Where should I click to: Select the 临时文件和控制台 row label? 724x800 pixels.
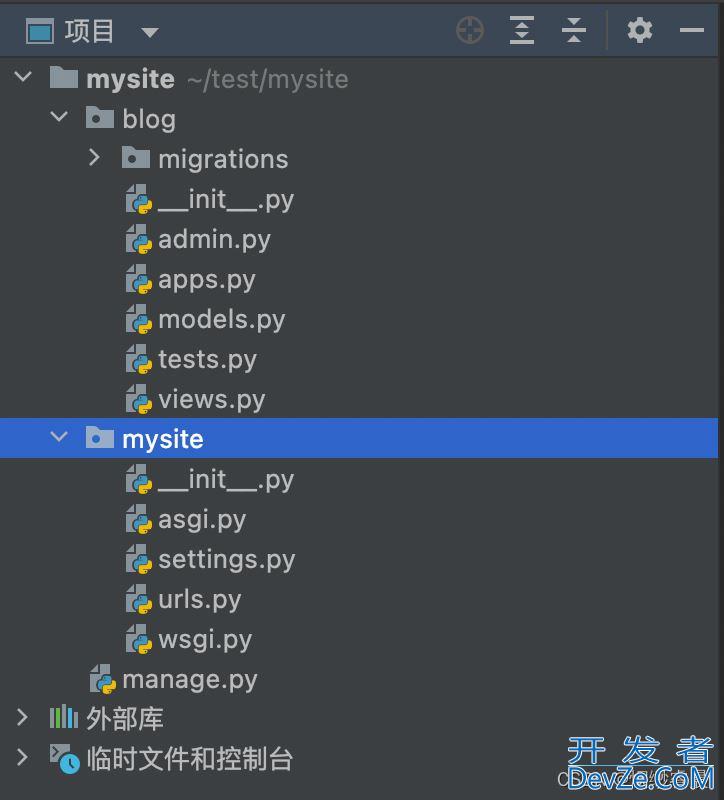pyautogui.click(x=189, y=759)
